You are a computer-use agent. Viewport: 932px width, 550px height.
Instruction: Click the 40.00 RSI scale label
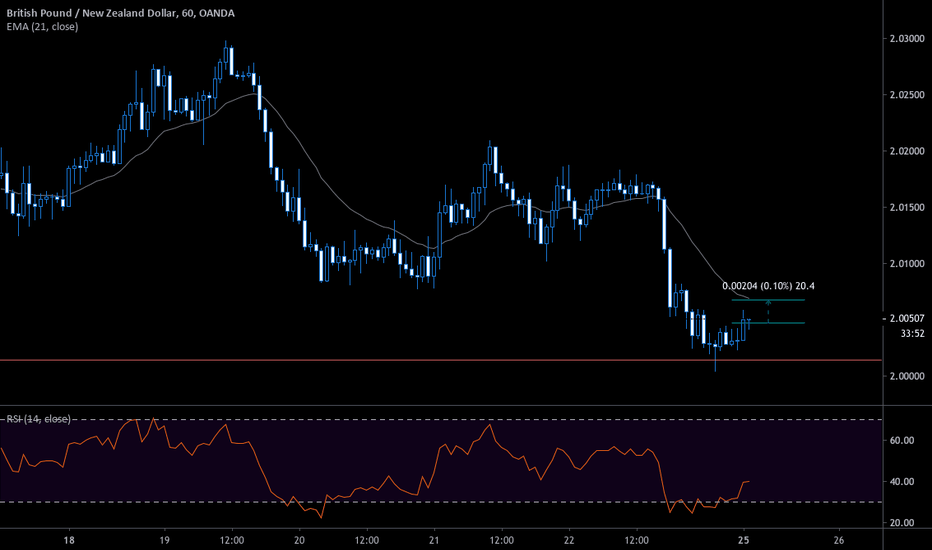[904, 482]
